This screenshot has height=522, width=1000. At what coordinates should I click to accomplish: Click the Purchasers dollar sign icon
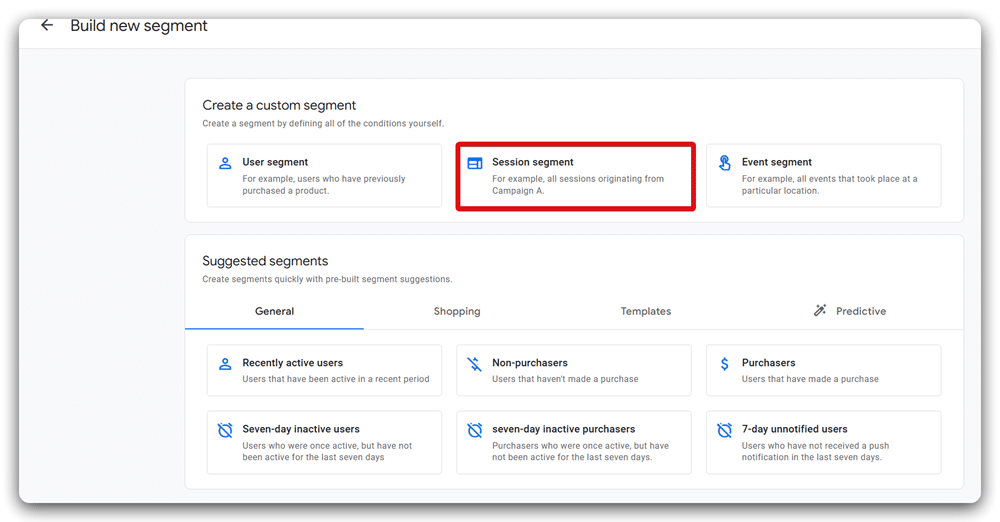(x=724, y=364)
